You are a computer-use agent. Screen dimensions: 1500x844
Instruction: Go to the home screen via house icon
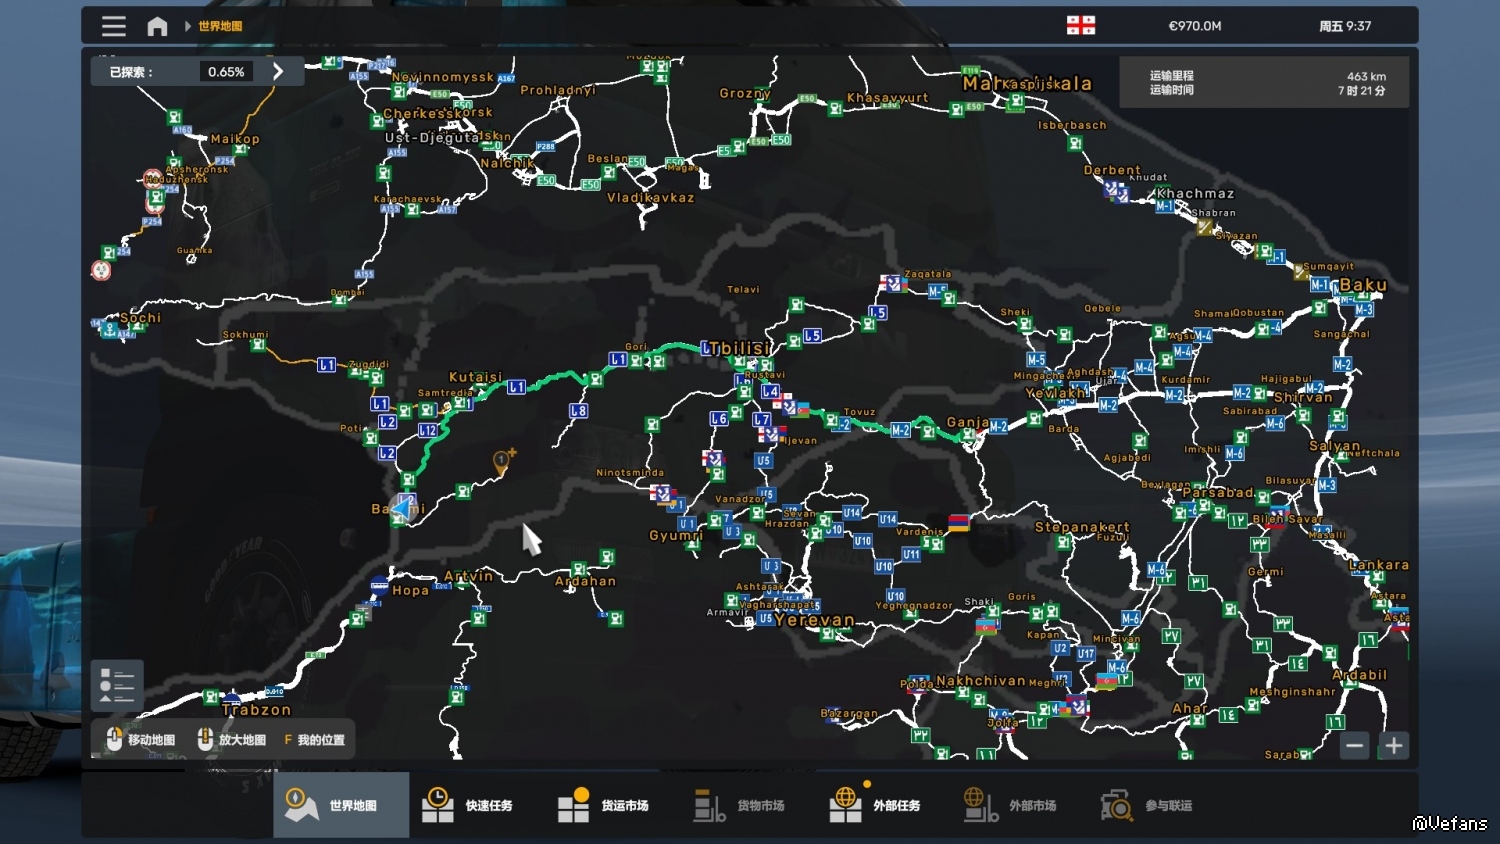pyautogui.click(x=157, y=26)
